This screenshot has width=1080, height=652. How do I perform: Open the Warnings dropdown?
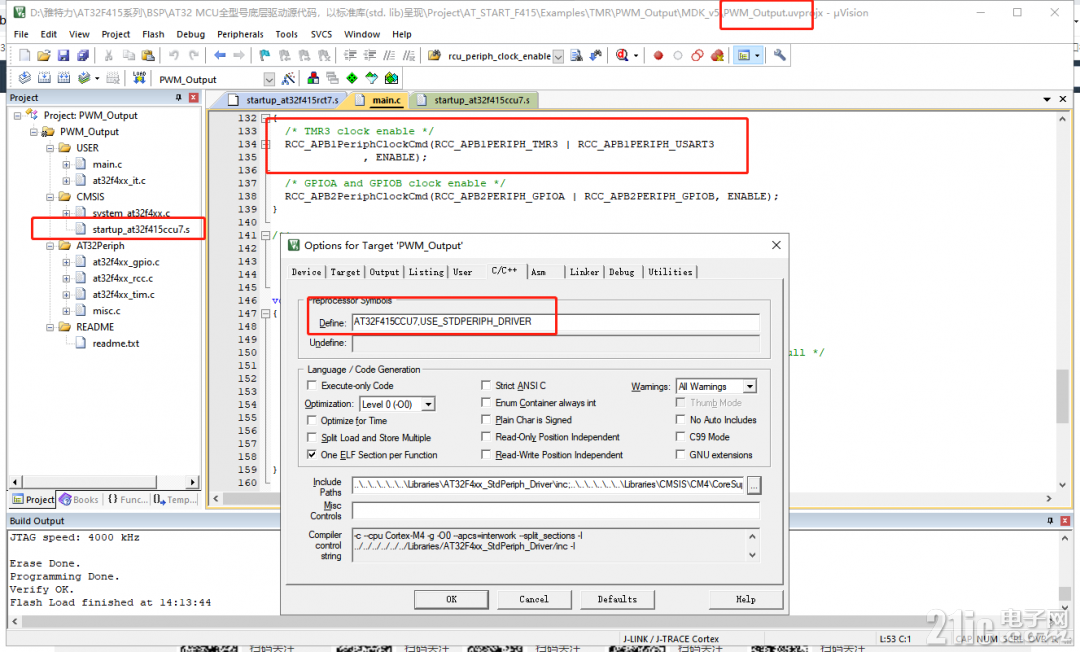[749, 386]
